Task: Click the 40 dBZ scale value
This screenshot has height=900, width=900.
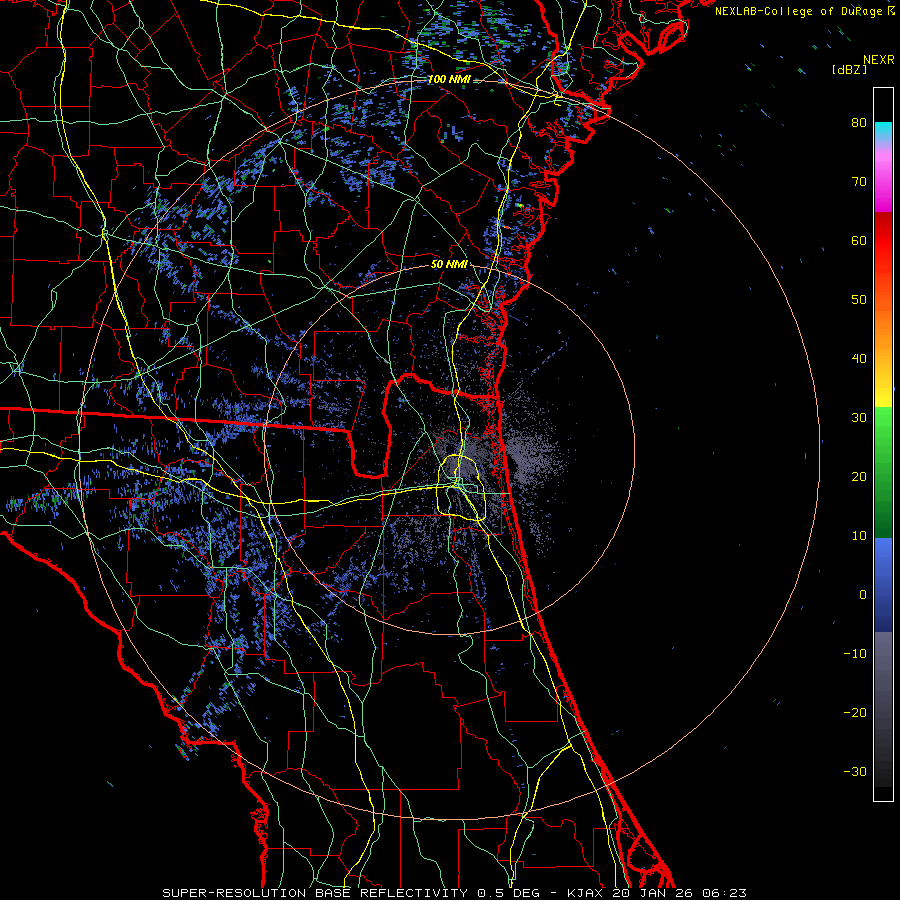Action: click(859, 359)
